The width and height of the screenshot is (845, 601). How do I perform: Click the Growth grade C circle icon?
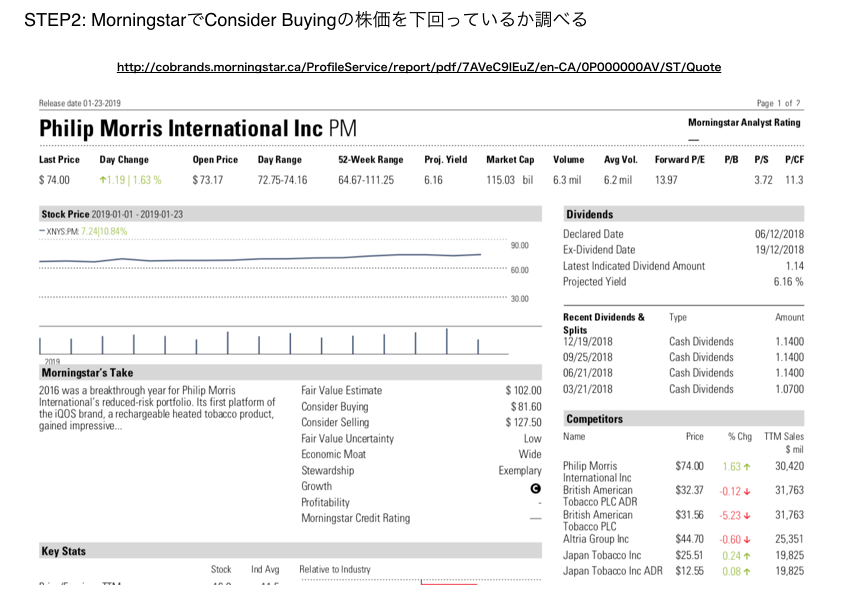point(536,487)
